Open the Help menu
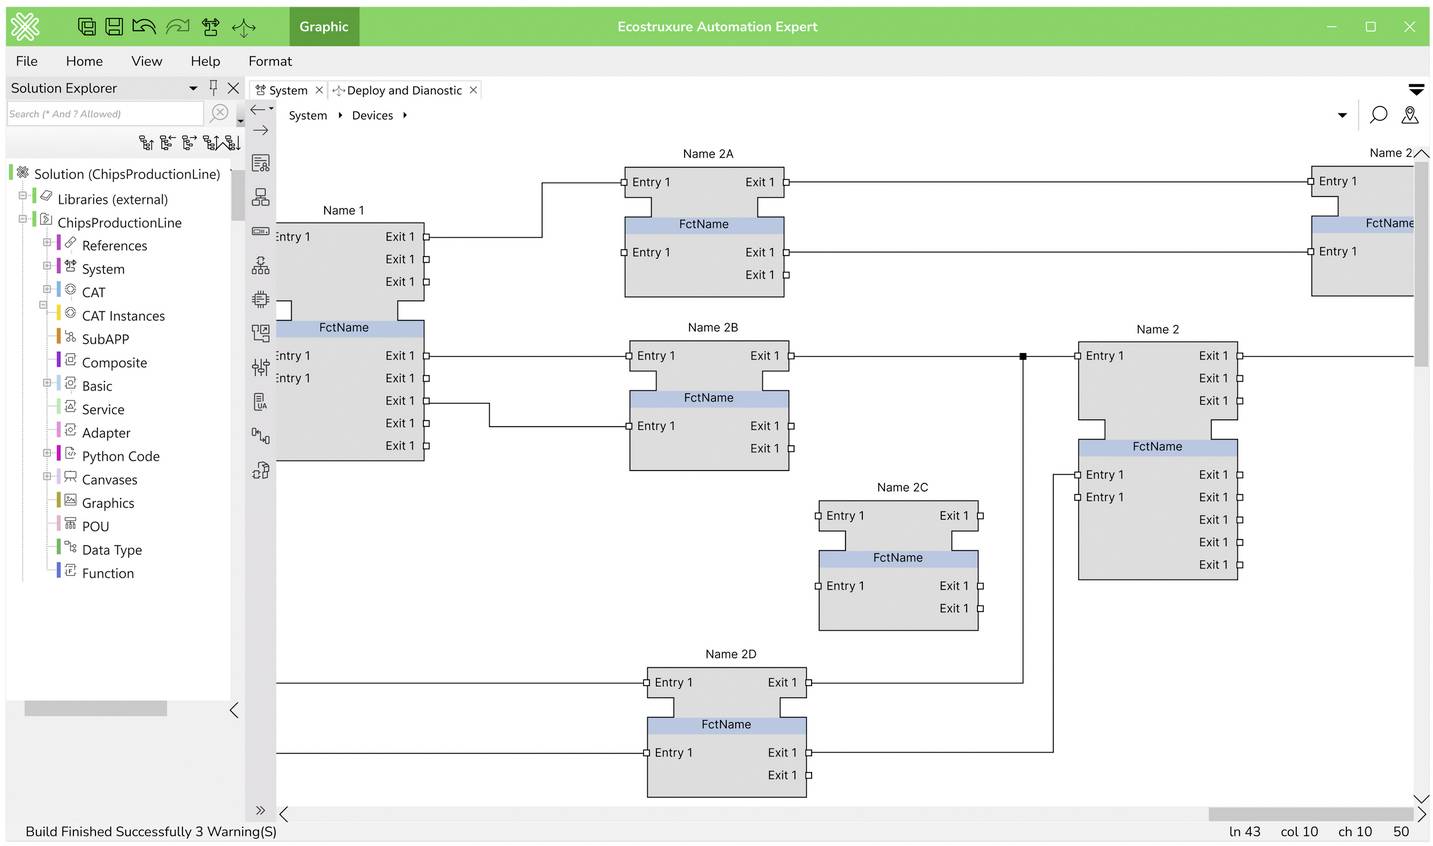1433x846 pixels. point(205,61)
